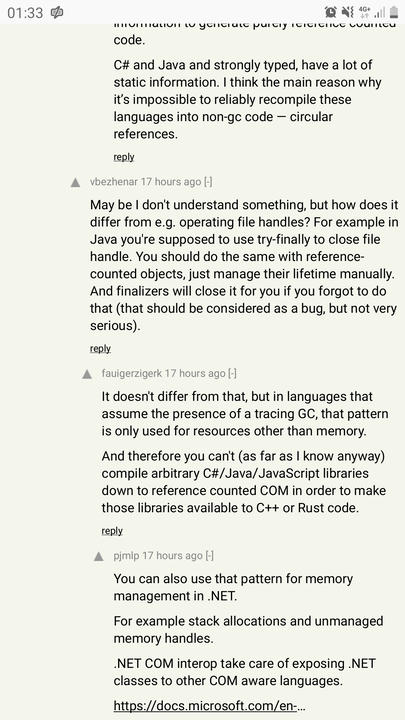Upvote vbezhenar's comment with the arrow

coord(75,183)
